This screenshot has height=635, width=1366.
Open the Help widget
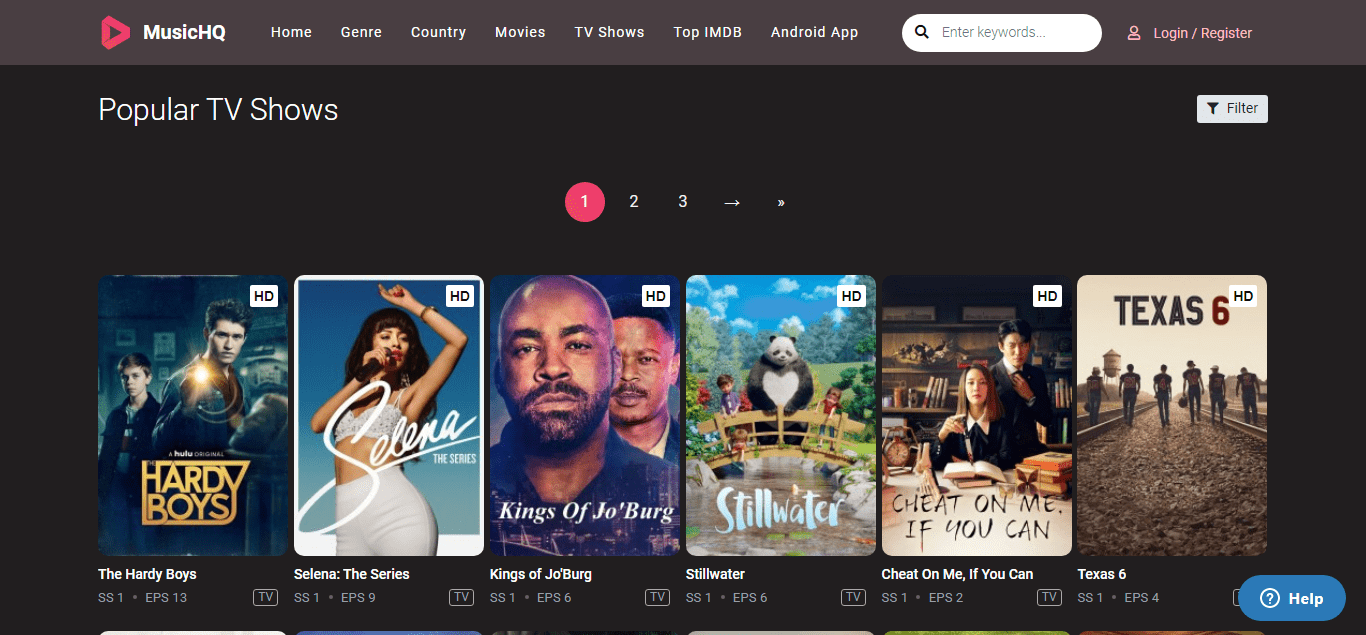click(1292, 599)
